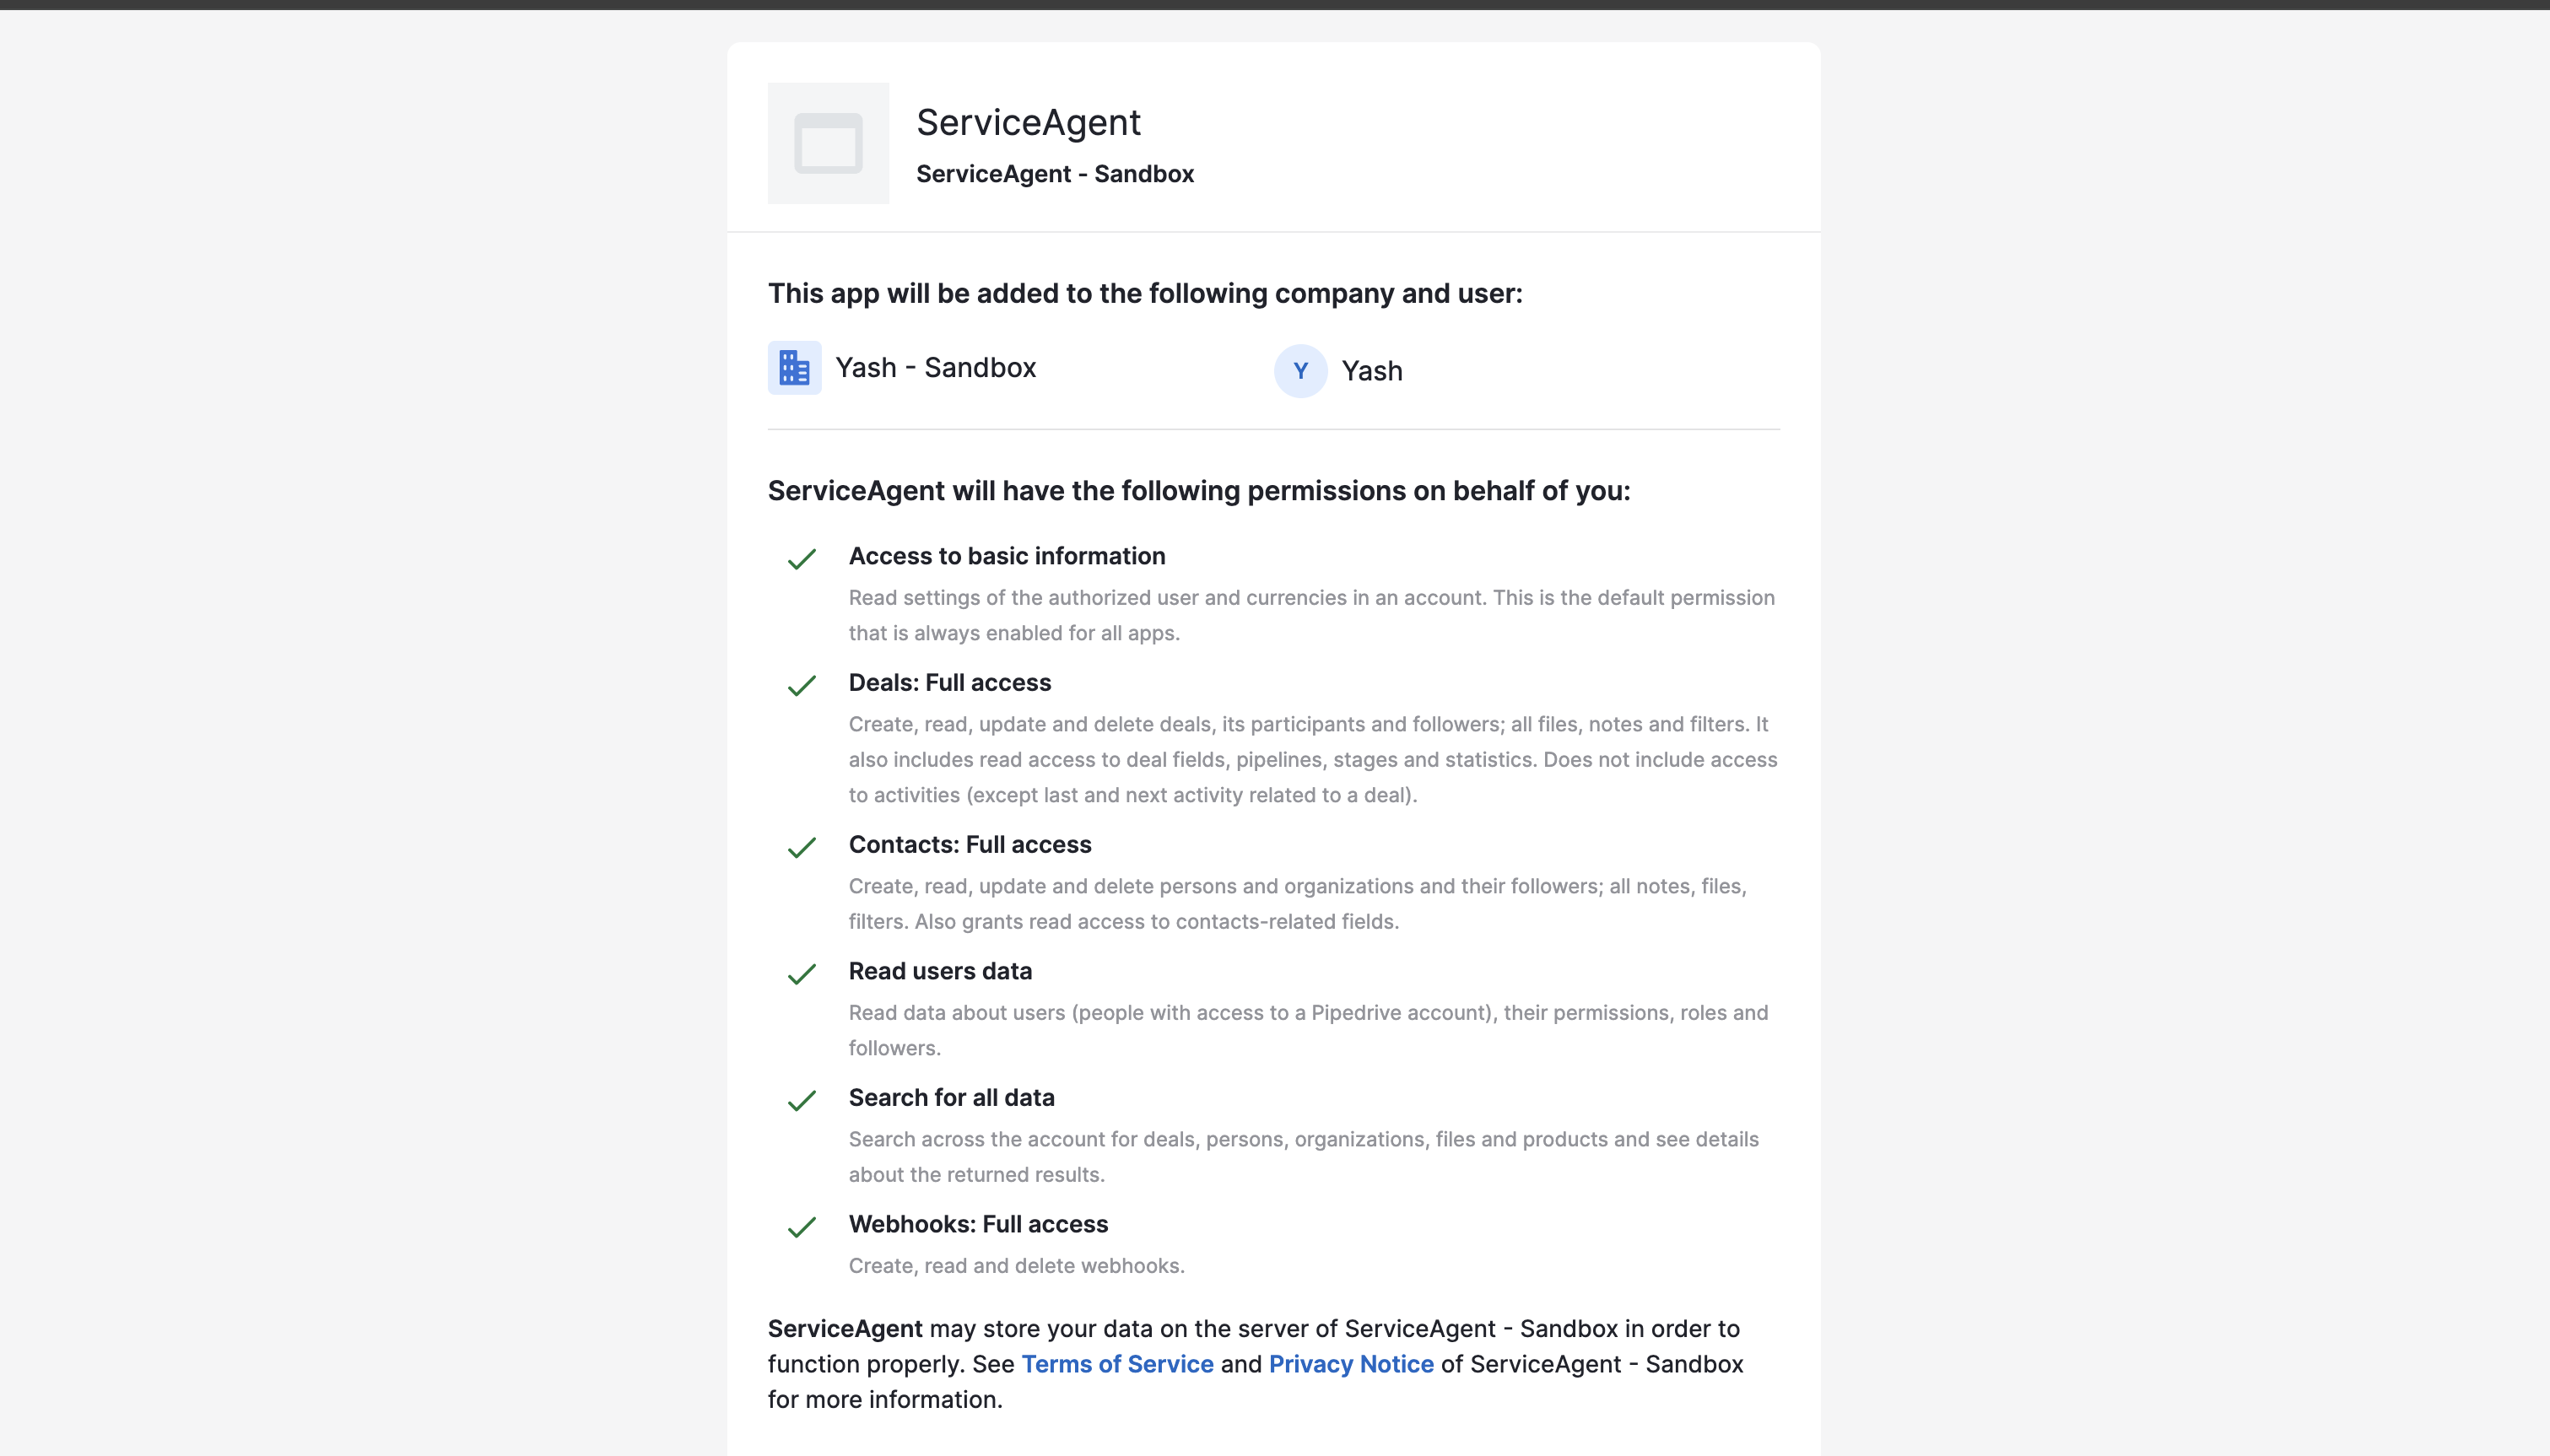The height and width of the screenshot is (1456, 2550).
Task: Click the Contacts: Full access heading
Action: [970, 844]
